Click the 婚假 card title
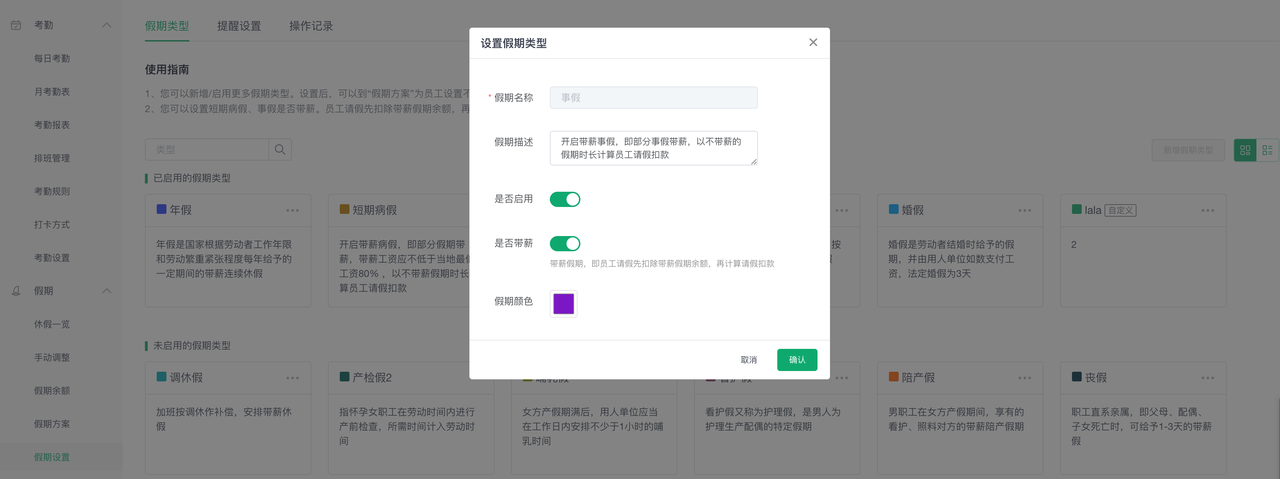Viewport: 1280px width, 479px height. 912,211
